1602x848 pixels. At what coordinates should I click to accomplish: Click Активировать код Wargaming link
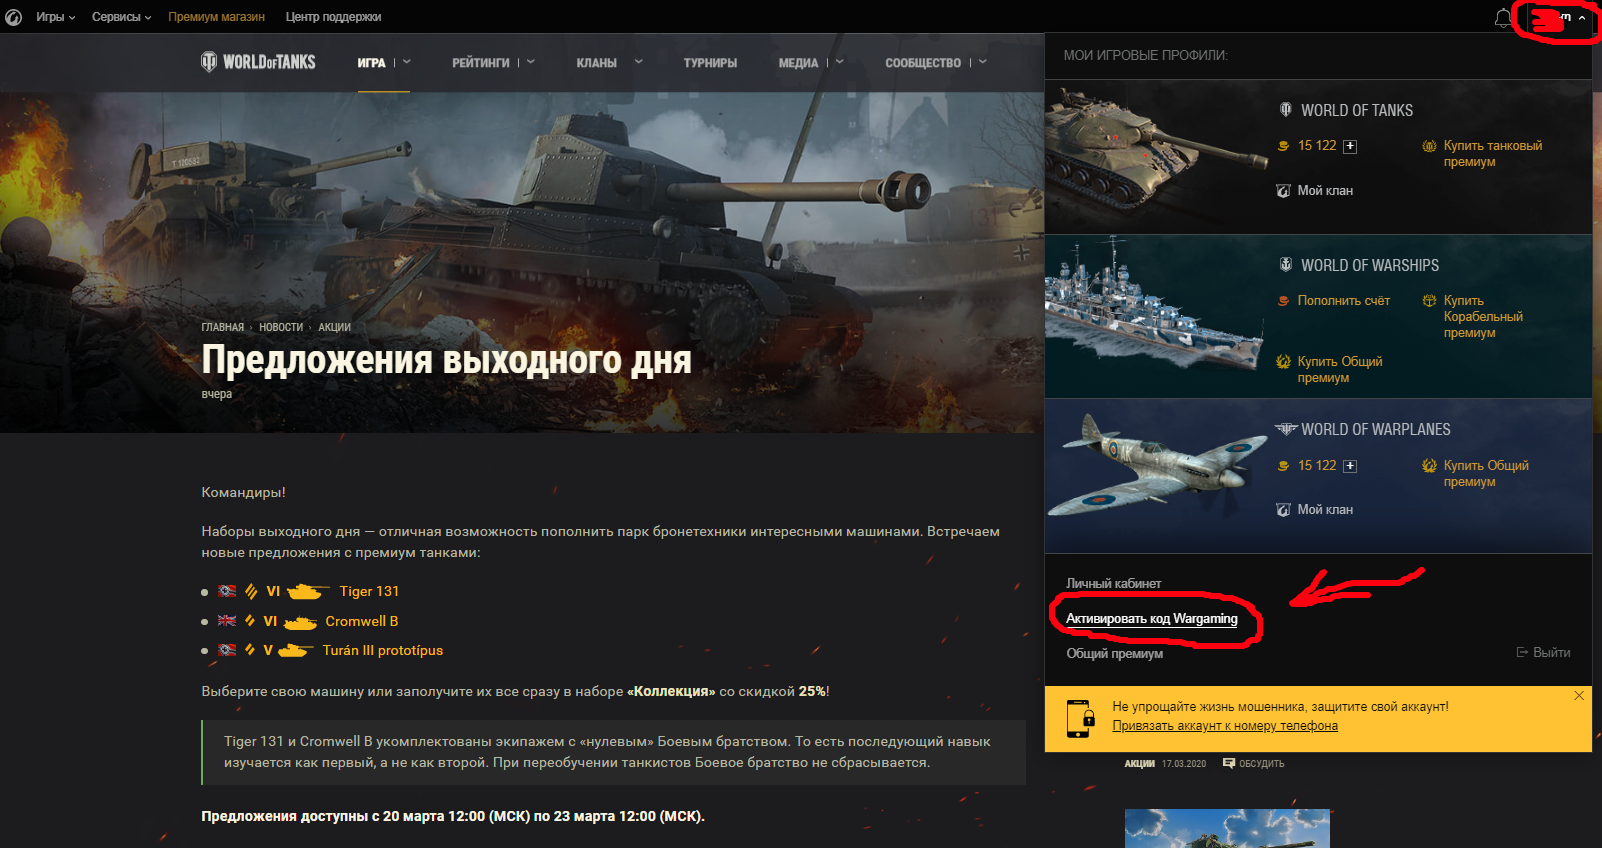tap(1151, 619)
